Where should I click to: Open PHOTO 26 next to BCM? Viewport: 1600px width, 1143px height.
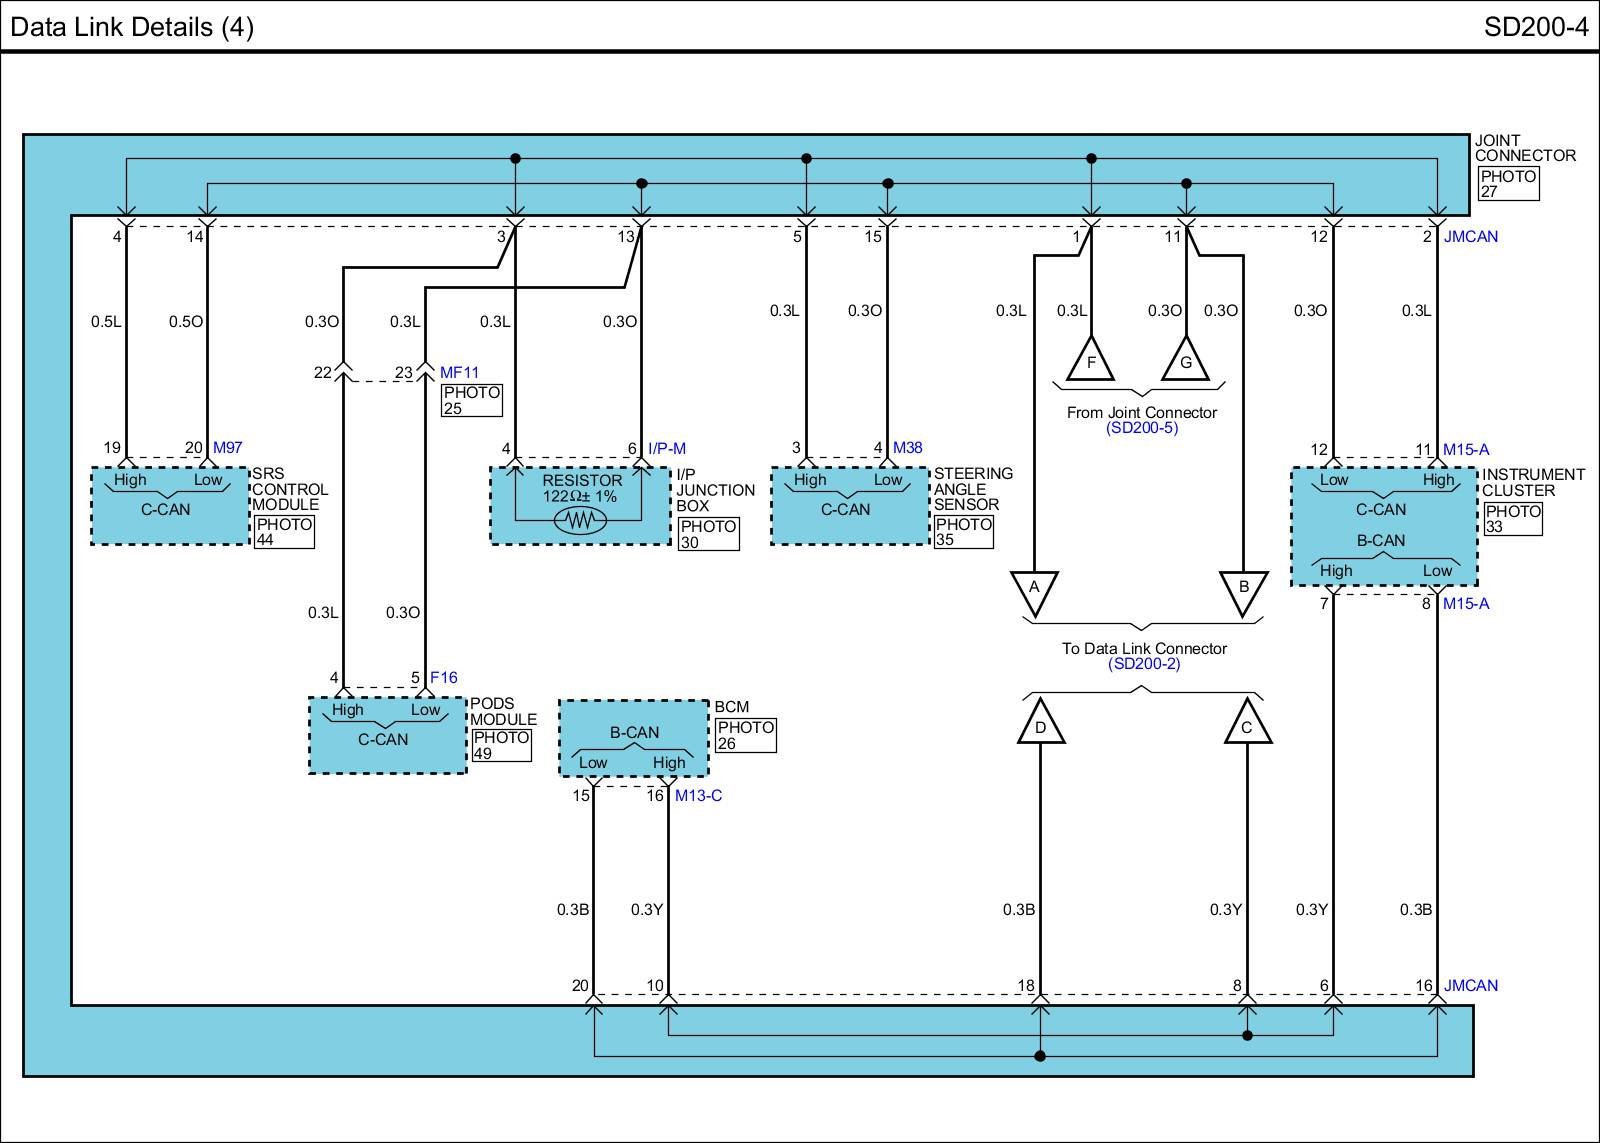(x=746, y=735)
